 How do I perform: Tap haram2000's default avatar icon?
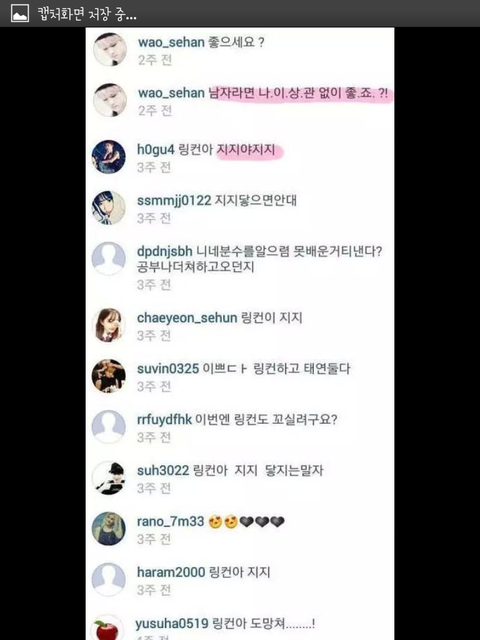coord(109,580)
